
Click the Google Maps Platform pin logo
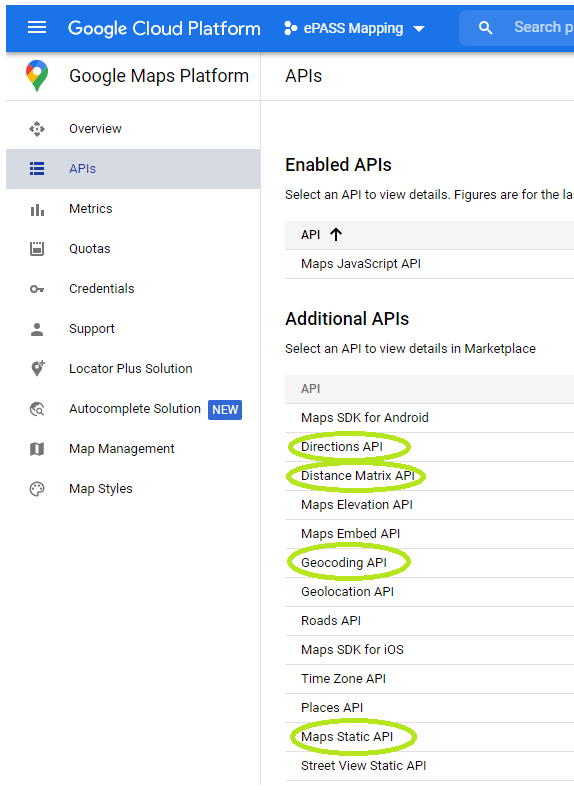tap(37, 76)
